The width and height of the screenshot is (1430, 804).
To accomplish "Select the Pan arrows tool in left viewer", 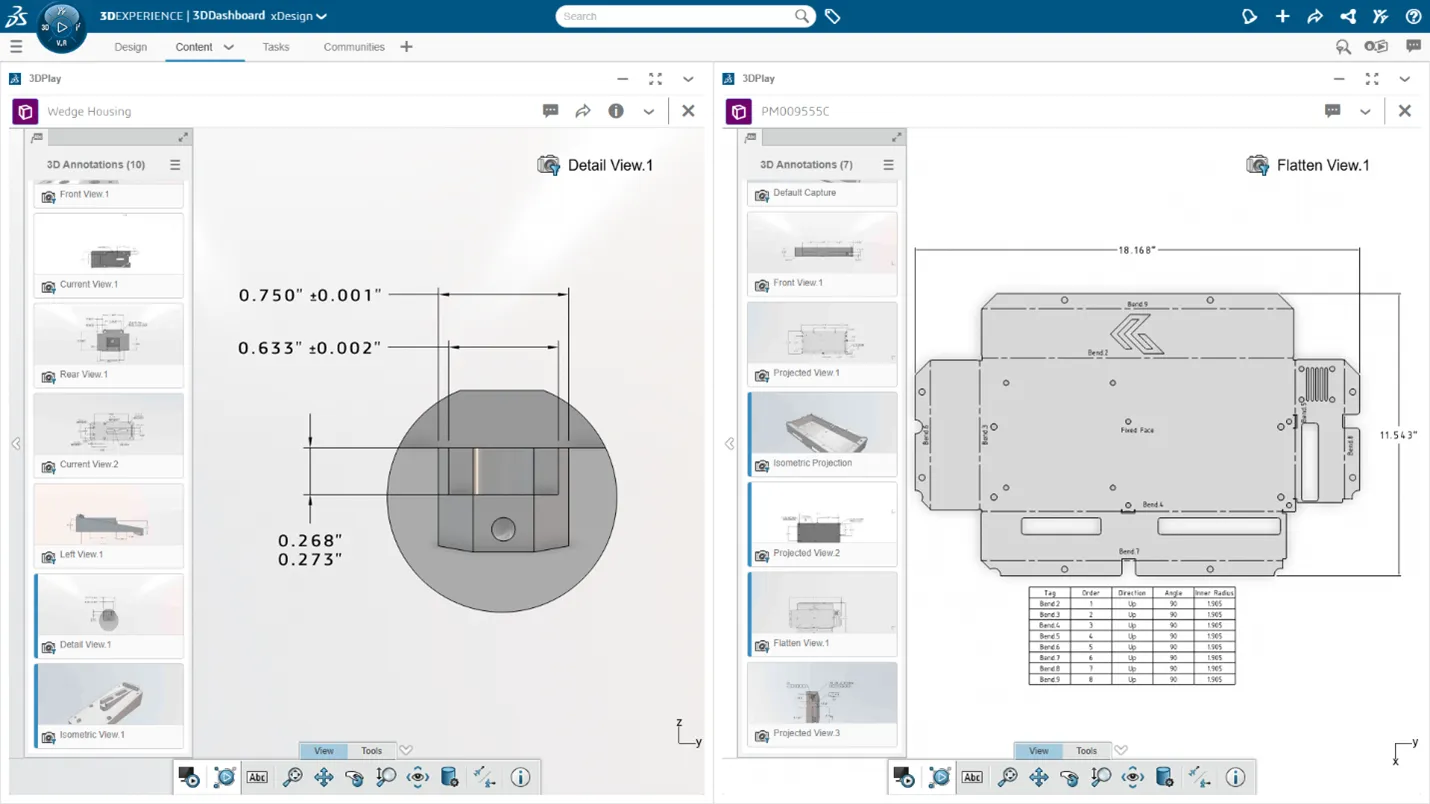I will (324, 777).
